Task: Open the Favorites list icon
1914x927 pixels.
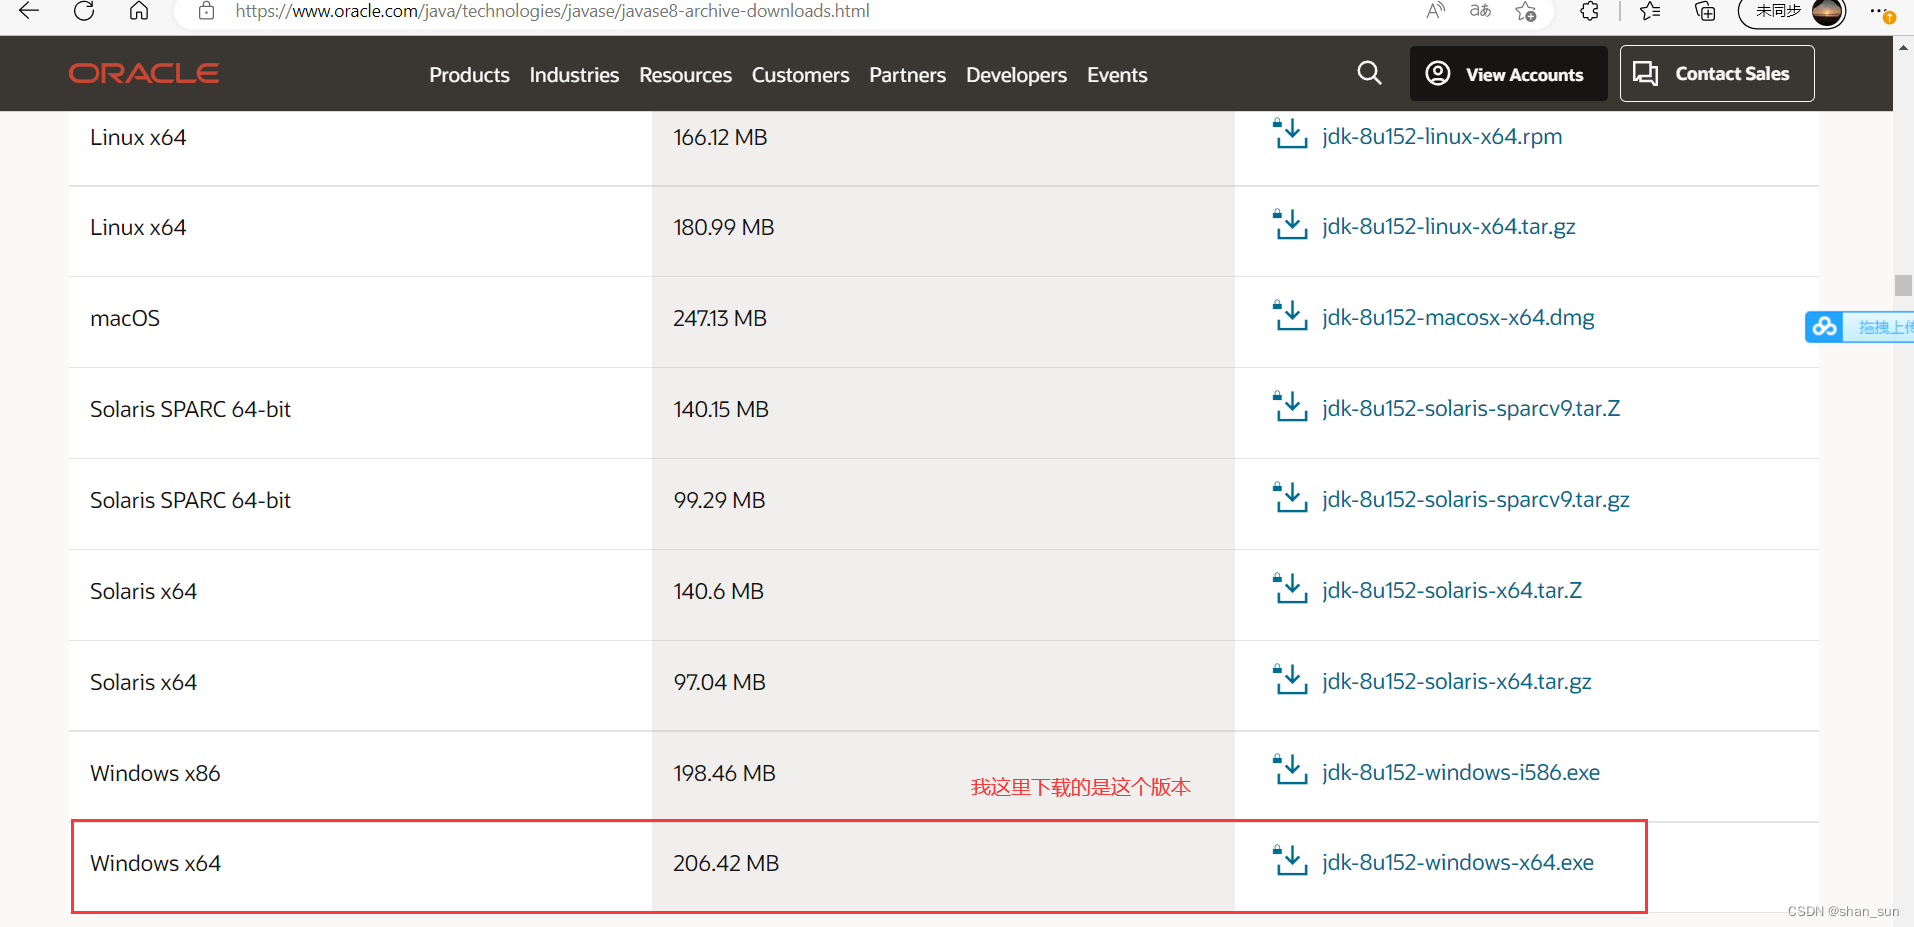Action: tap(1650, 11)
